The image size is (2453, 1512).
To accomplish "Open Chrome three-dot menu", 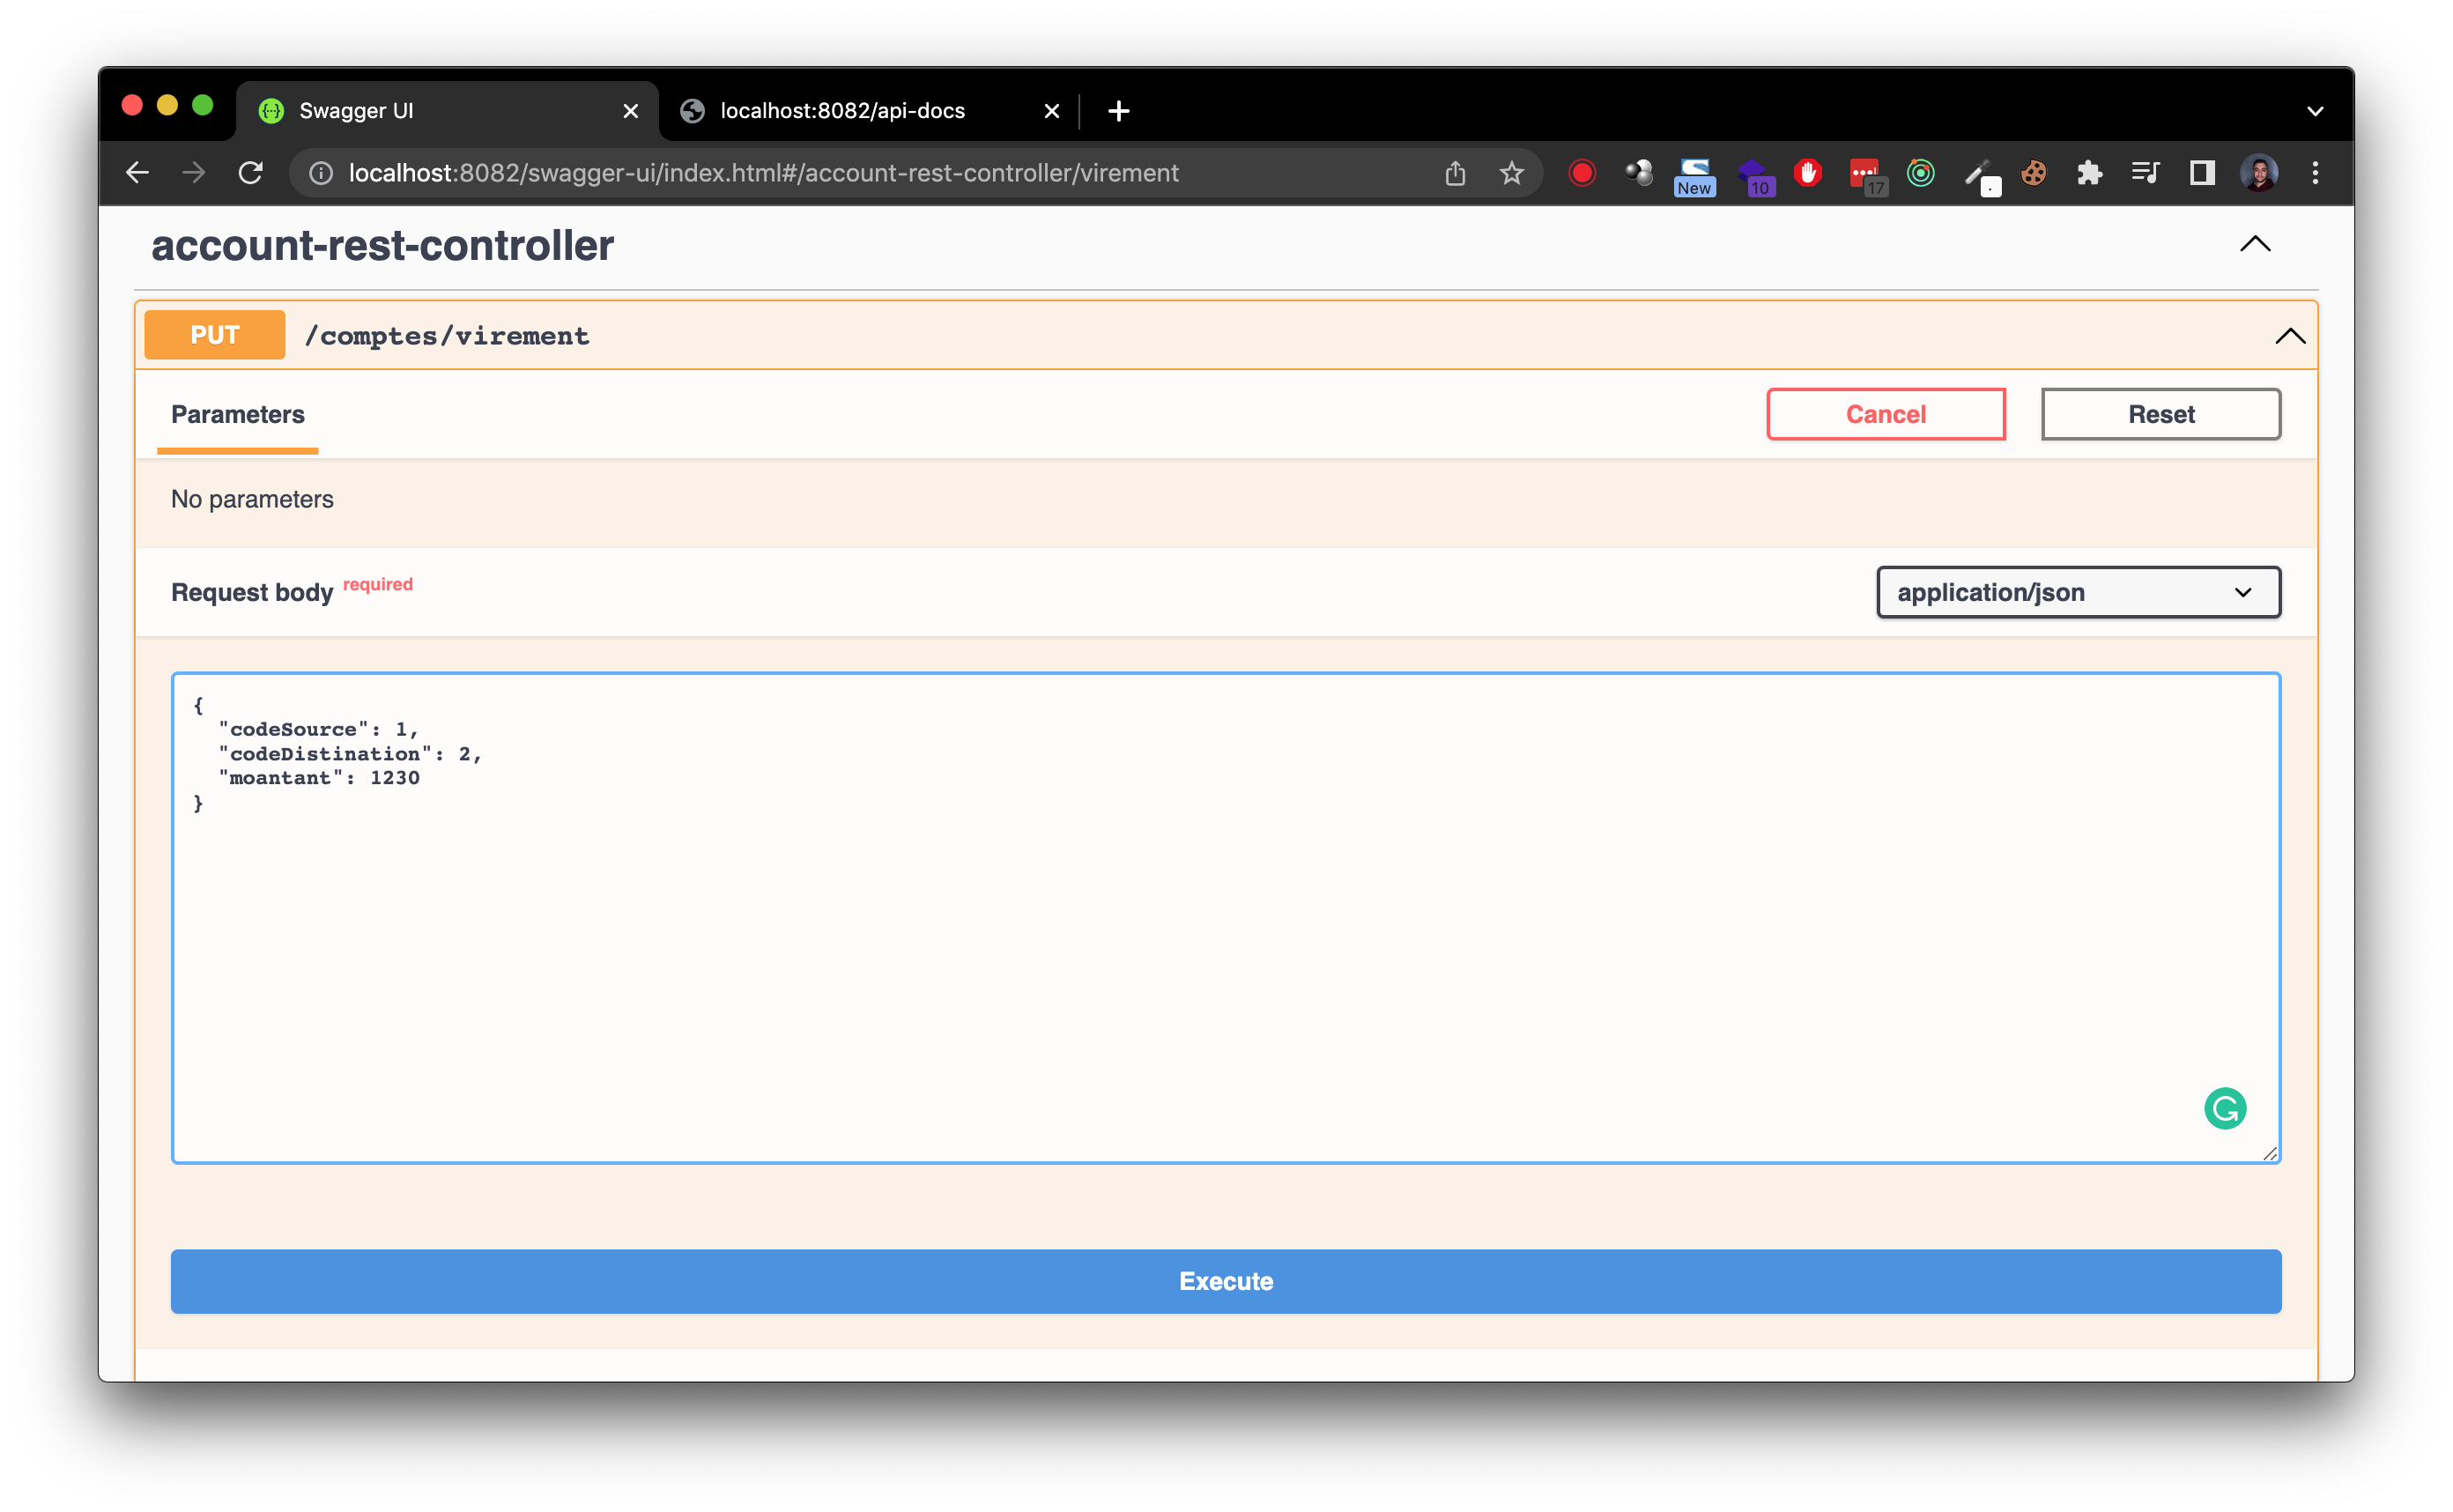I will [x=2314, y=173].
